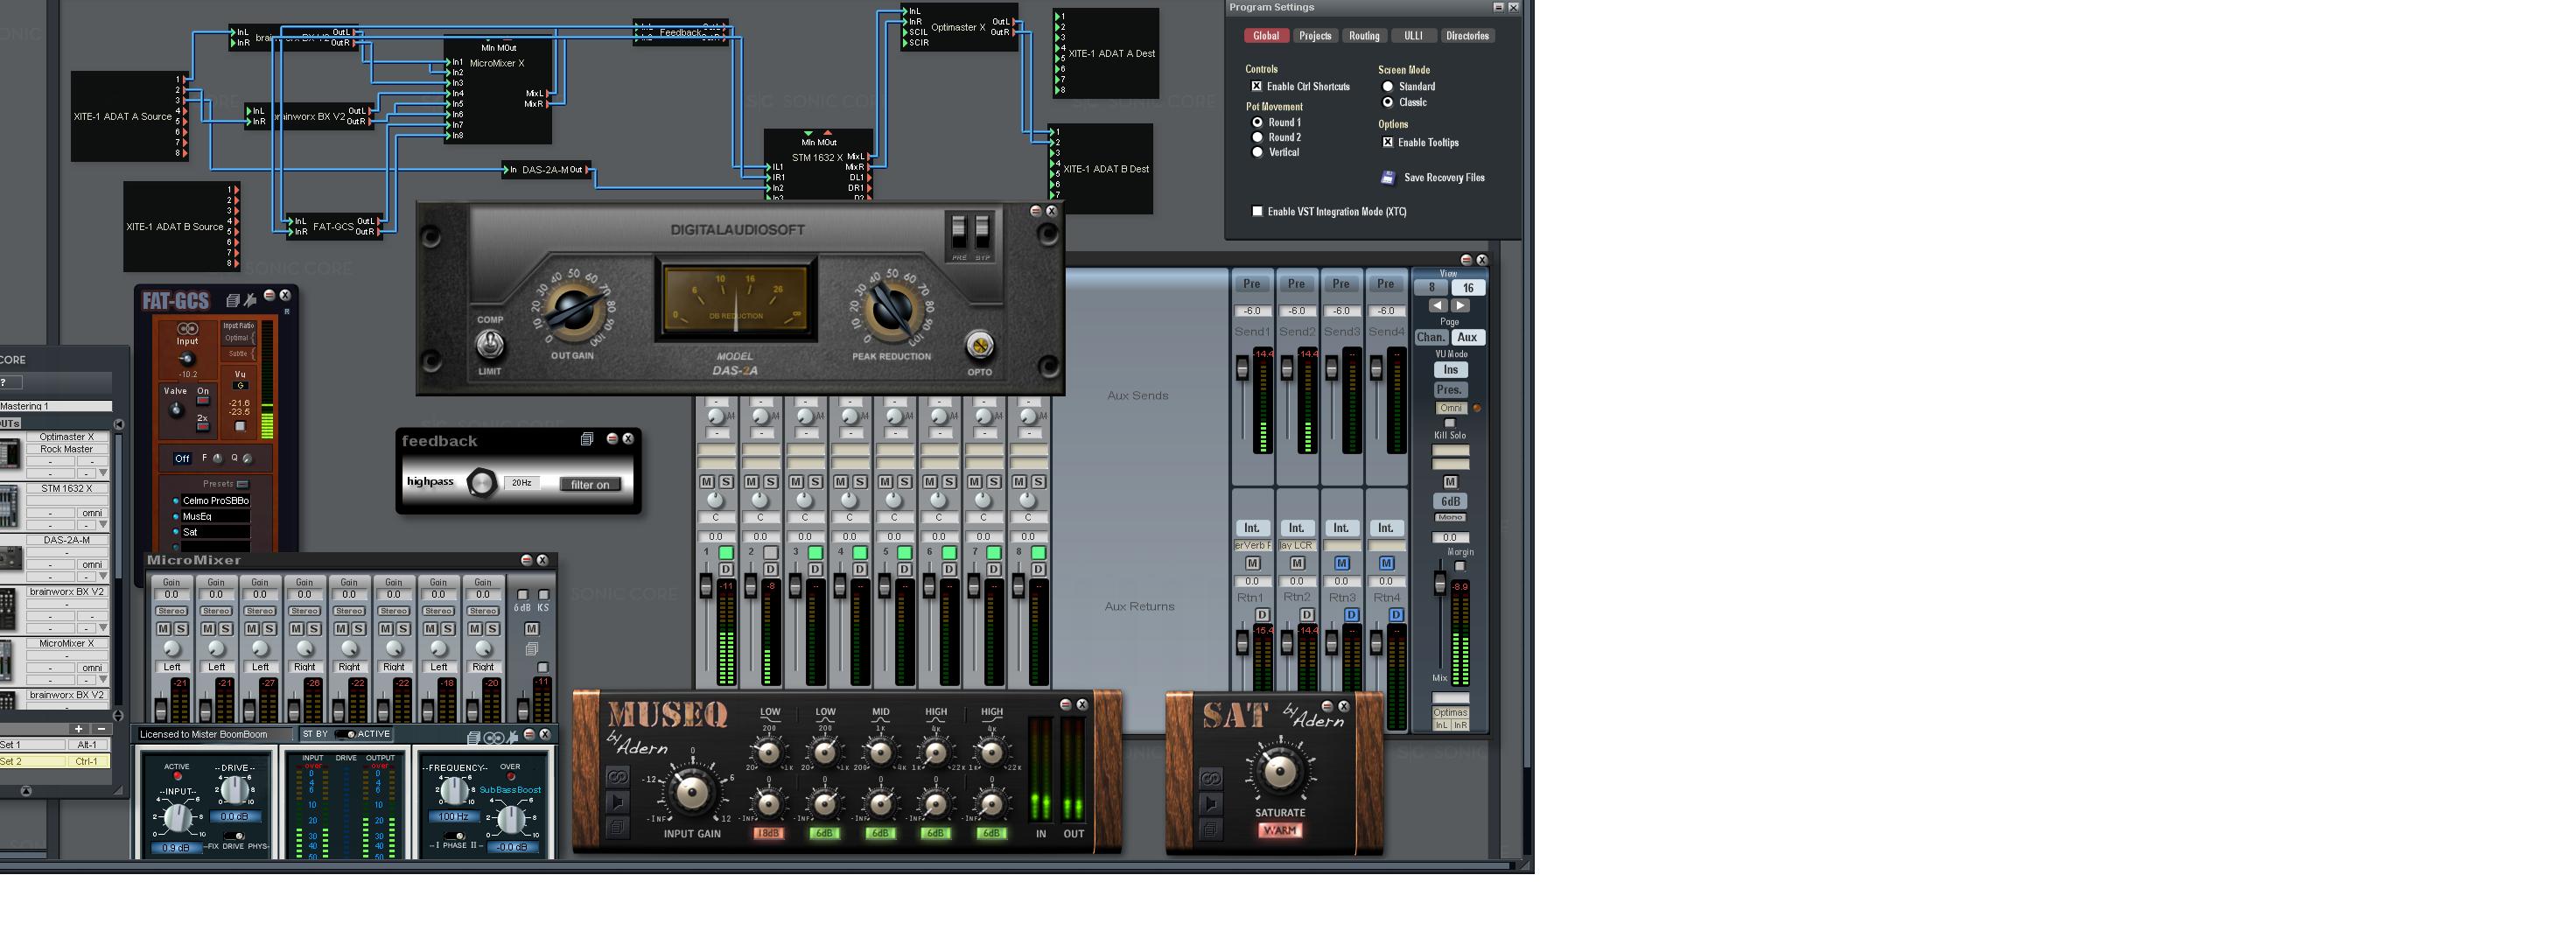This screenshot has width=2576, height=945.
Task: Expand Optimaster X dropdown arrow in sidebar
Action: [x=103, y=473]
